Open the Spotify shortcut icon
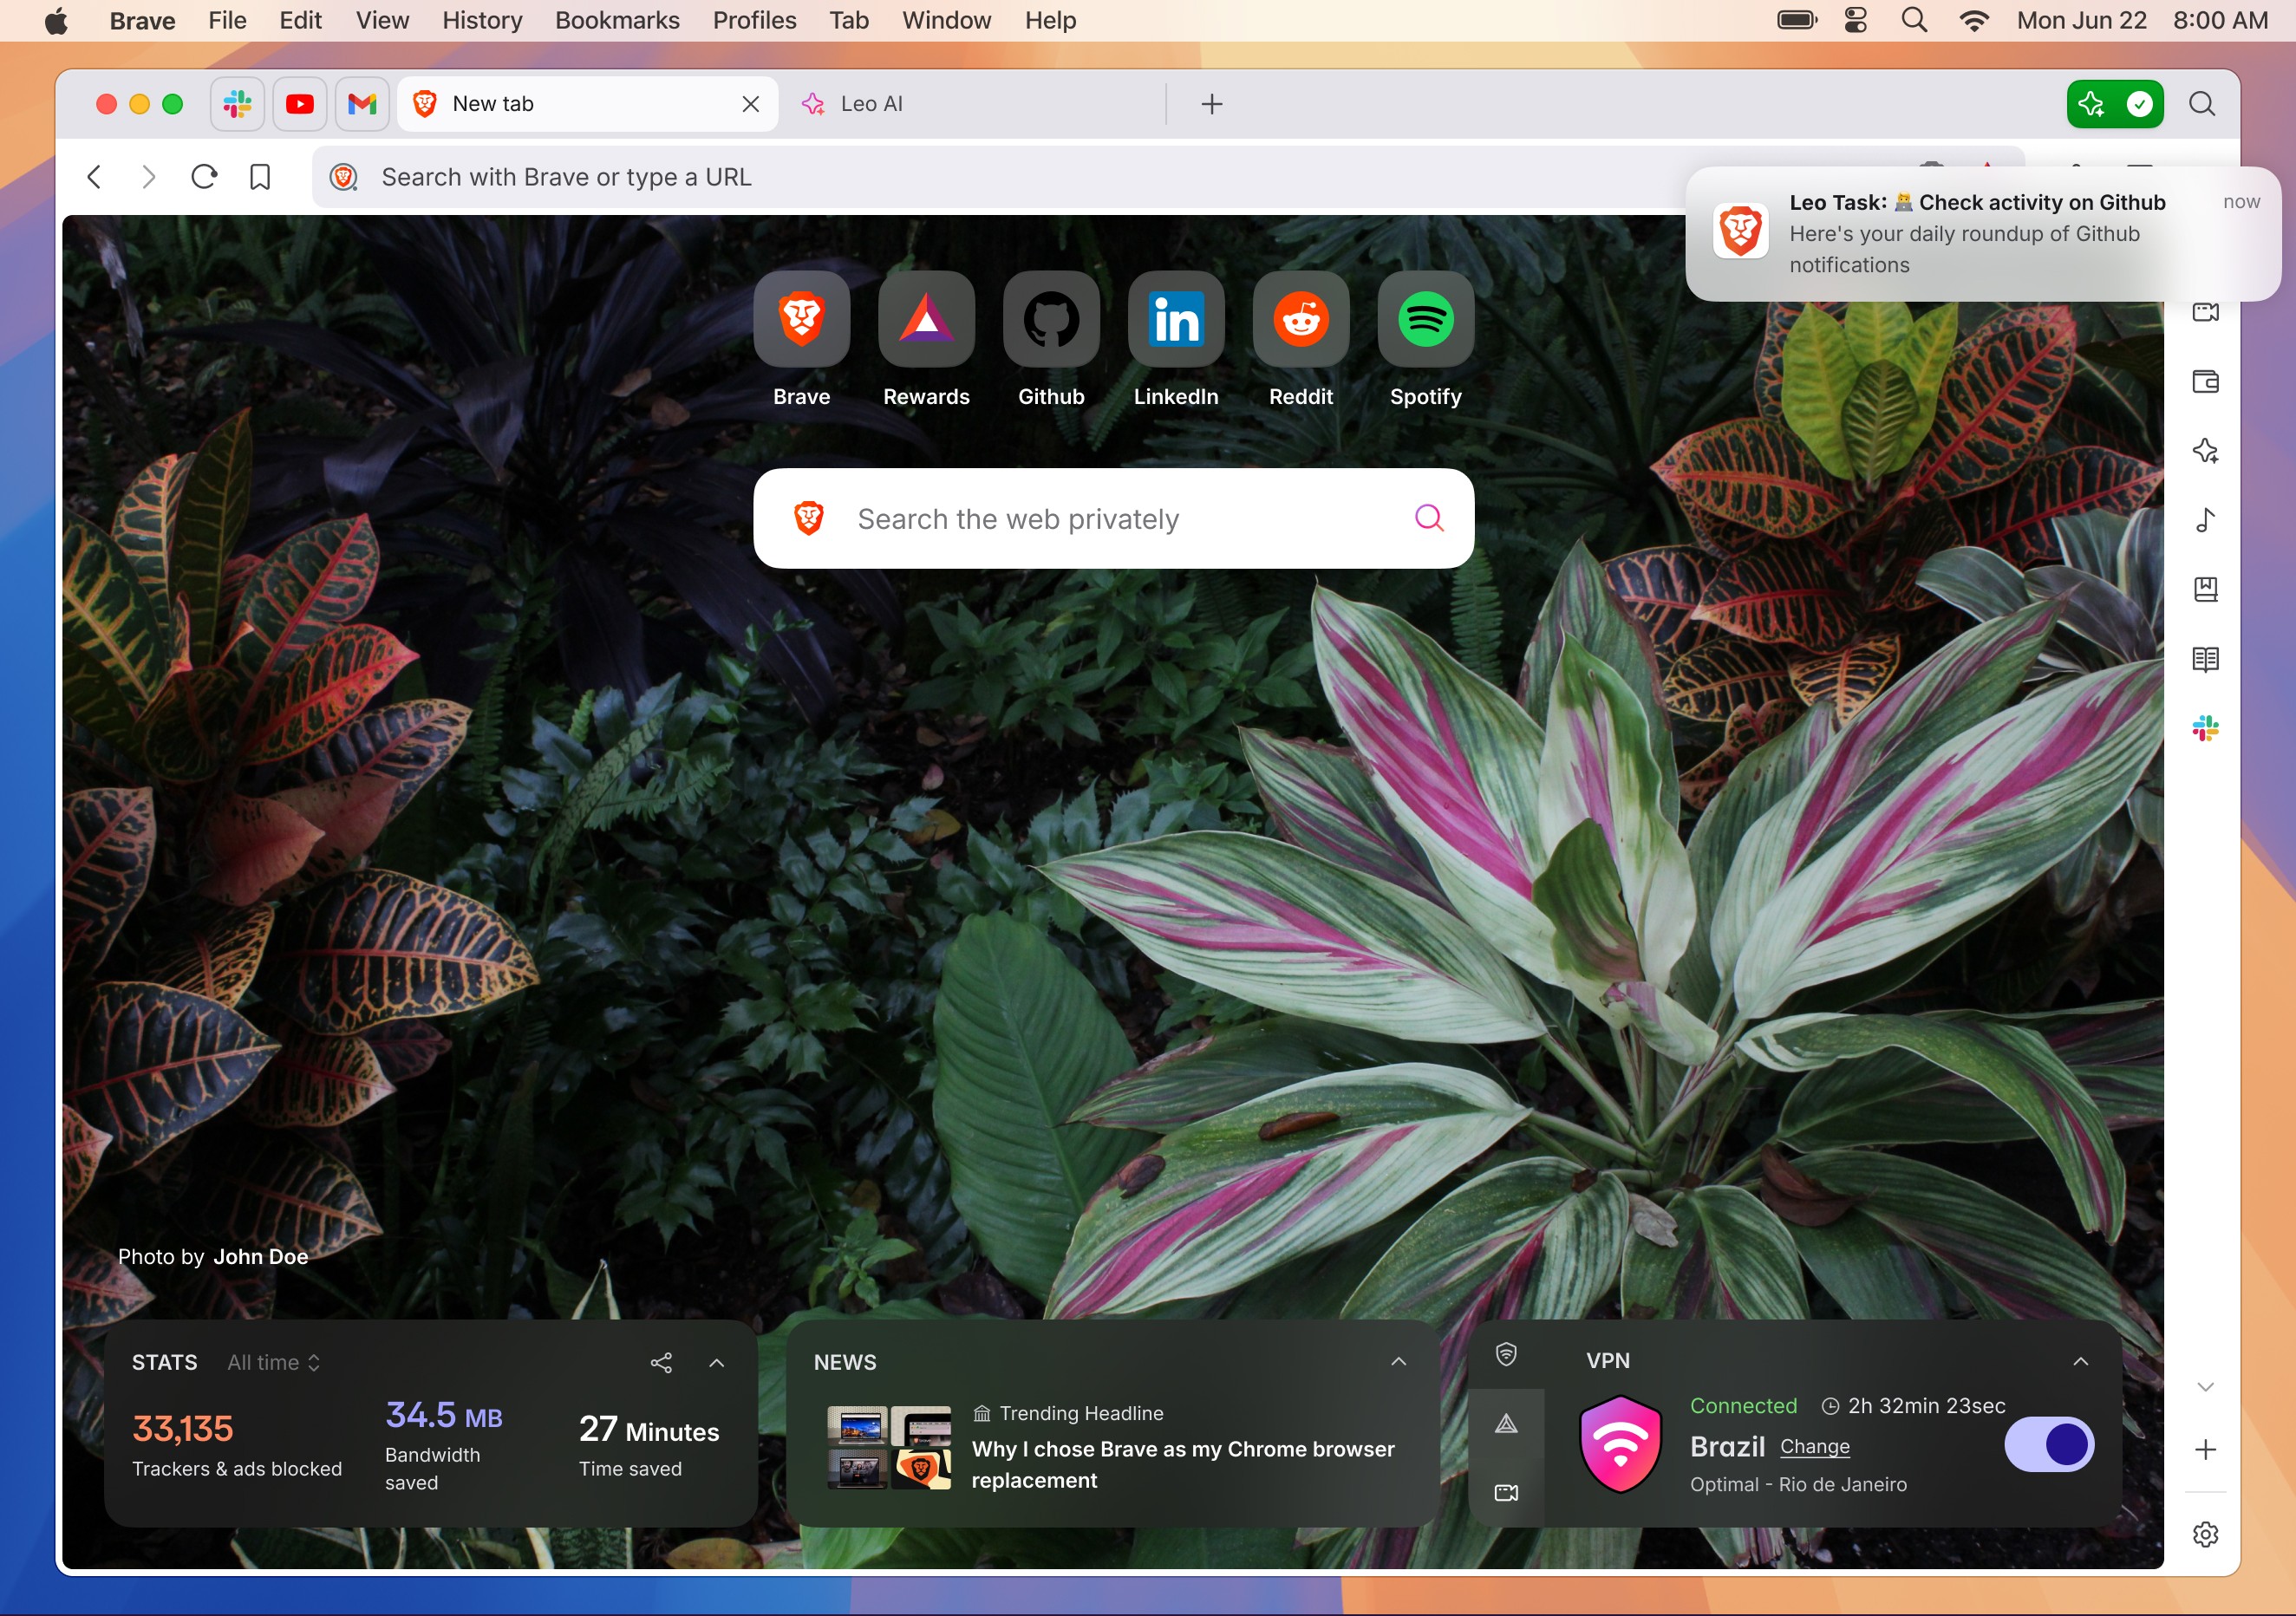2296x1616 pixels. [x=1425, y=320]
